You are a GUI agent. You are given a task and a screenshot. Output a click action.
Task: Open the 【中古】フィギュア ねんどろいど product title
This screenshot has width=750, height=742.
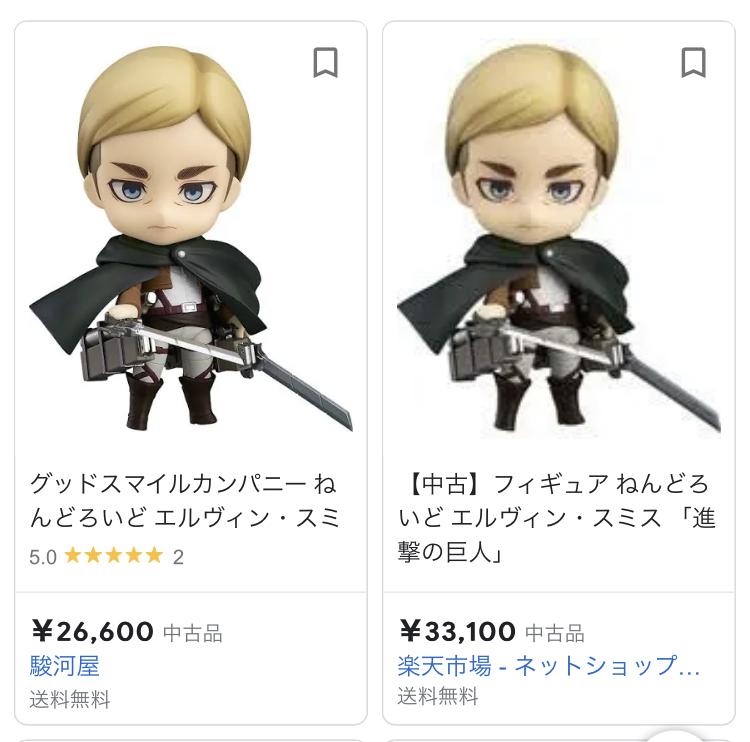554,517
